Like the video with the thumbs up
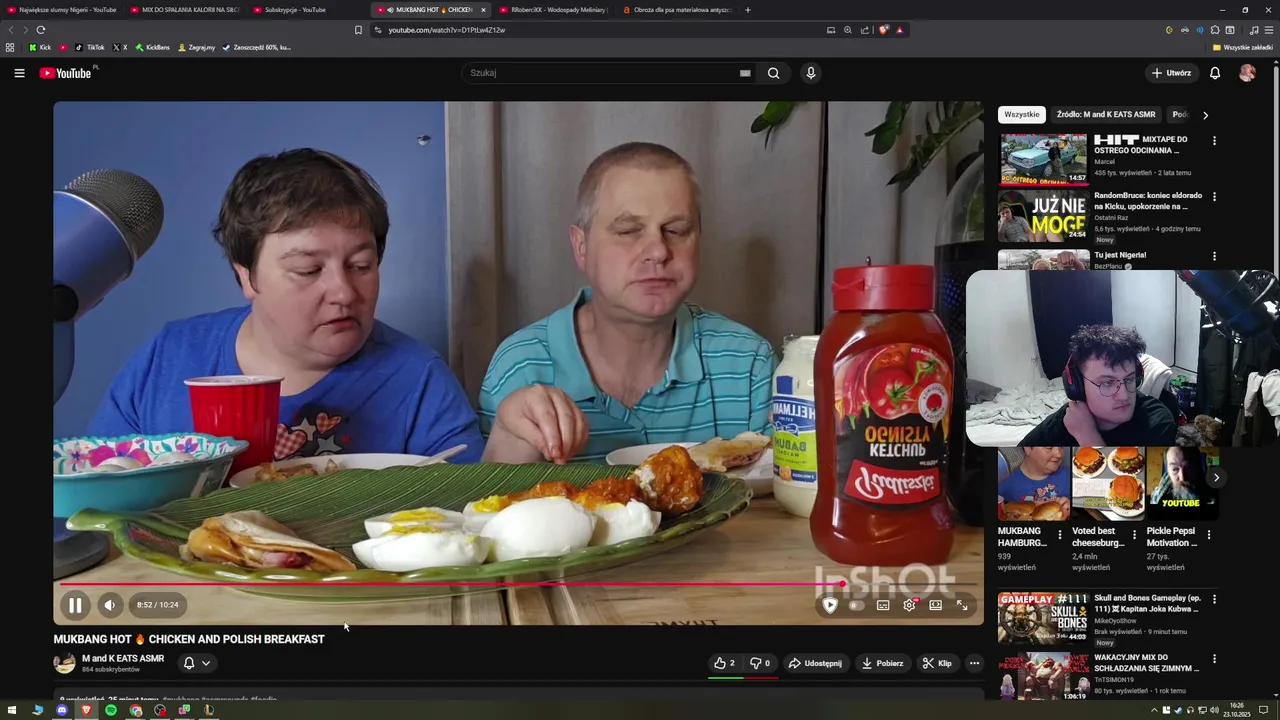The height and width of the screenshot is (720, 1280). pyautogui.click(x=725, y=663)
